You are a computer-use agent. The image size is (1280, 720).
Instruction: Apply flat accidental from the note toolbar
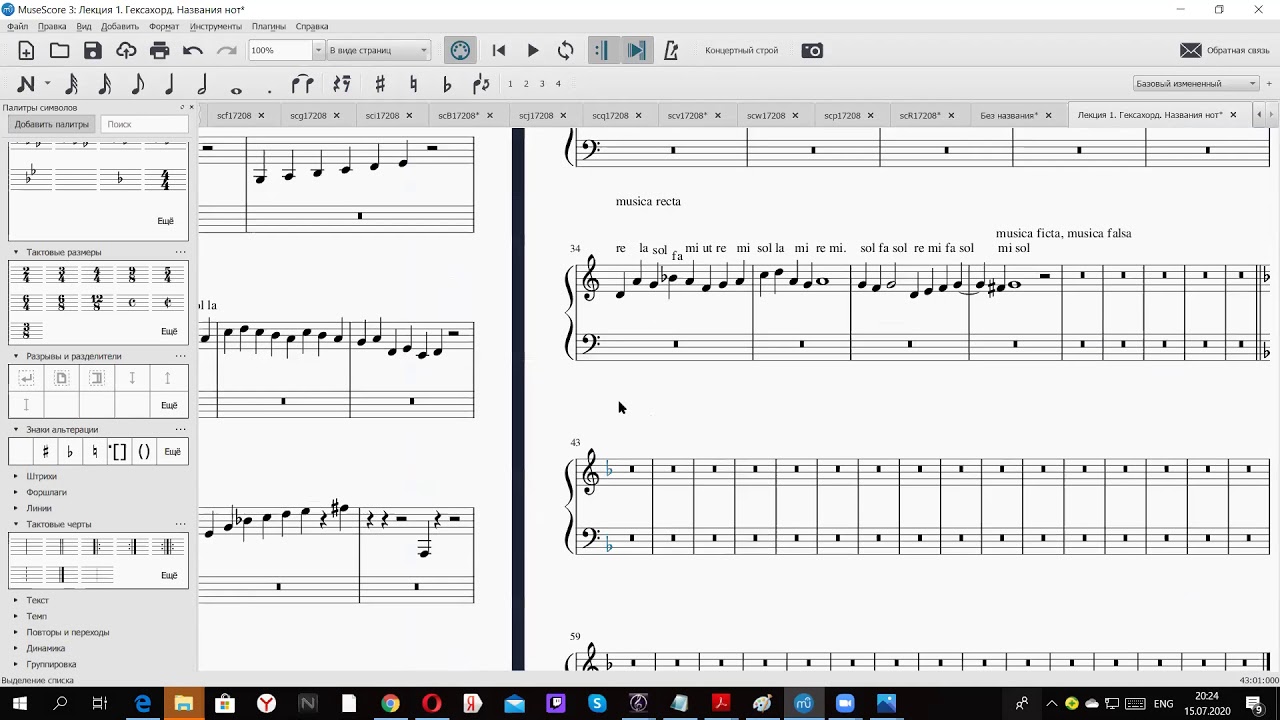tap(447, 84)
